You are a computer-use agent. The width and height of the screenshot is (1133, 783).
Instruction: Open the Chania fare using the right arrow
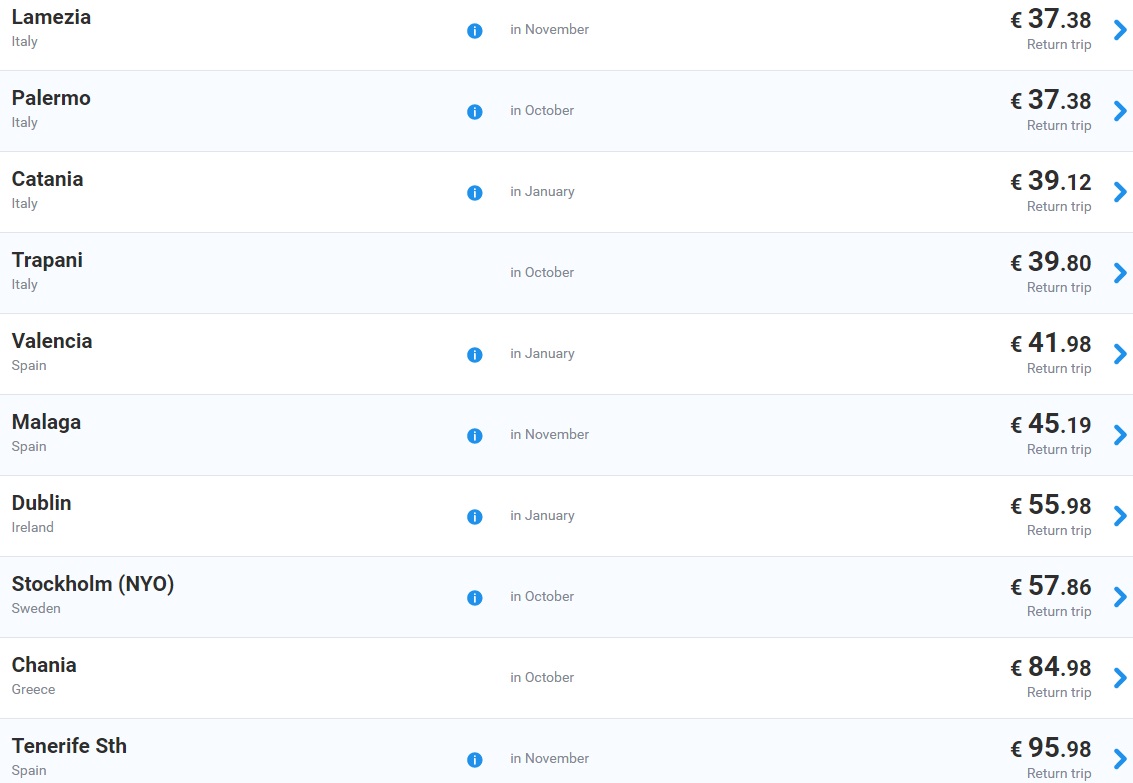[1120, 678]
